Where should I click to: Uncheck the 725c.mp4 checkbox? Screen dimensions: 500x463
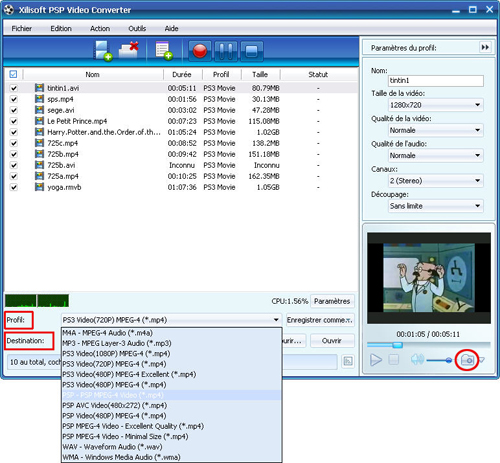pos(13,143)
